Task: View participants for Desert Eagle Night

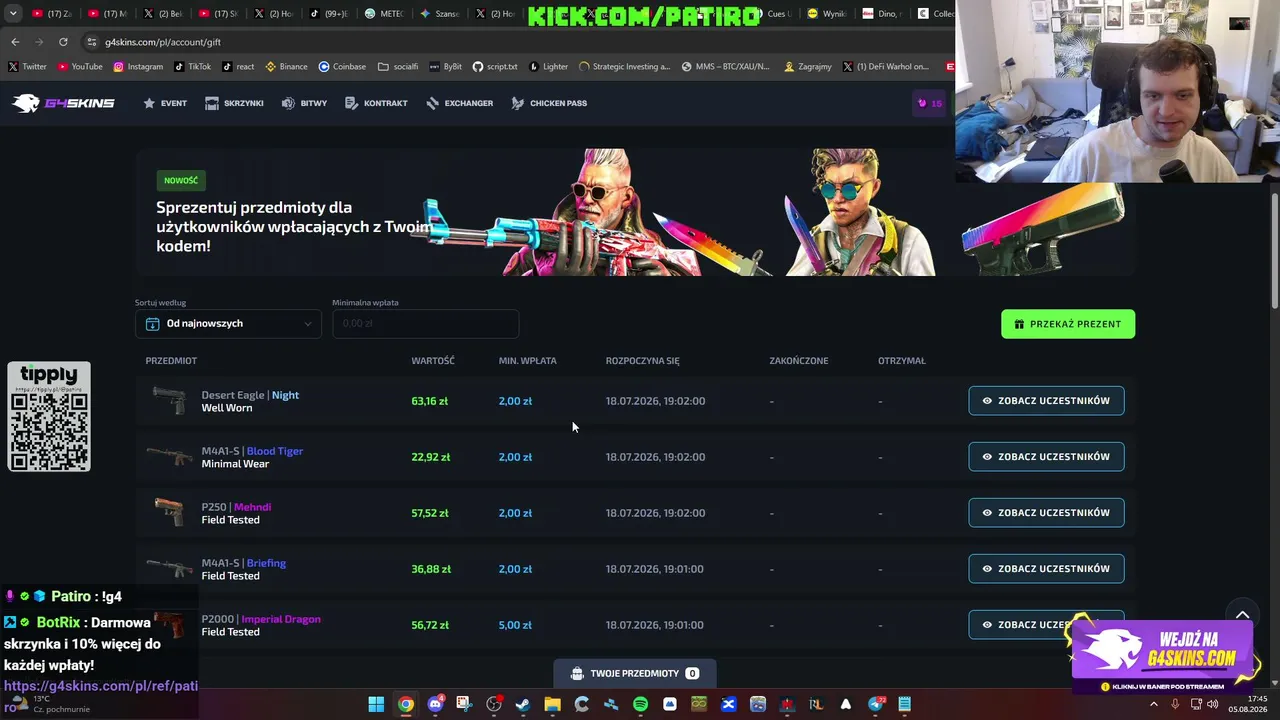Action: point(1046,401)
